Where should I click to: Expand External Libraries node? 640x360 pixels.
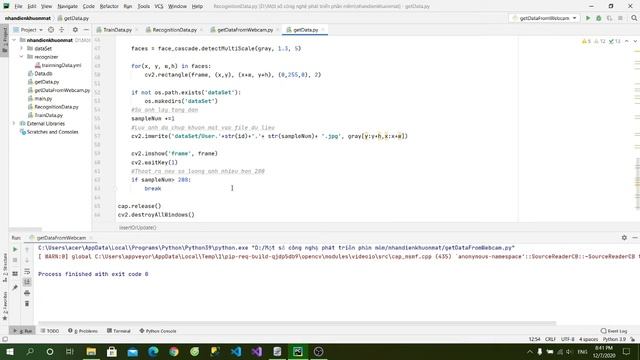pos(15,123)
